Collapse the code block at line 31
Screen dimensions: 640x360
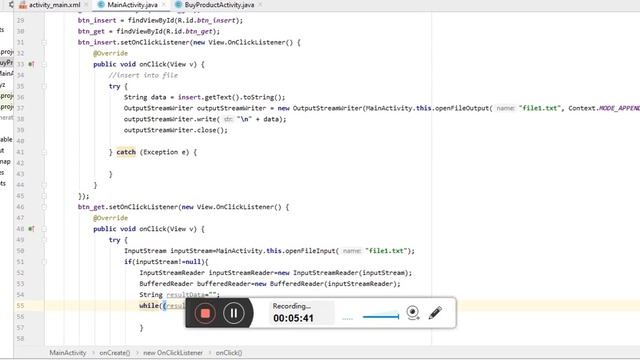(x=44, y=42)
